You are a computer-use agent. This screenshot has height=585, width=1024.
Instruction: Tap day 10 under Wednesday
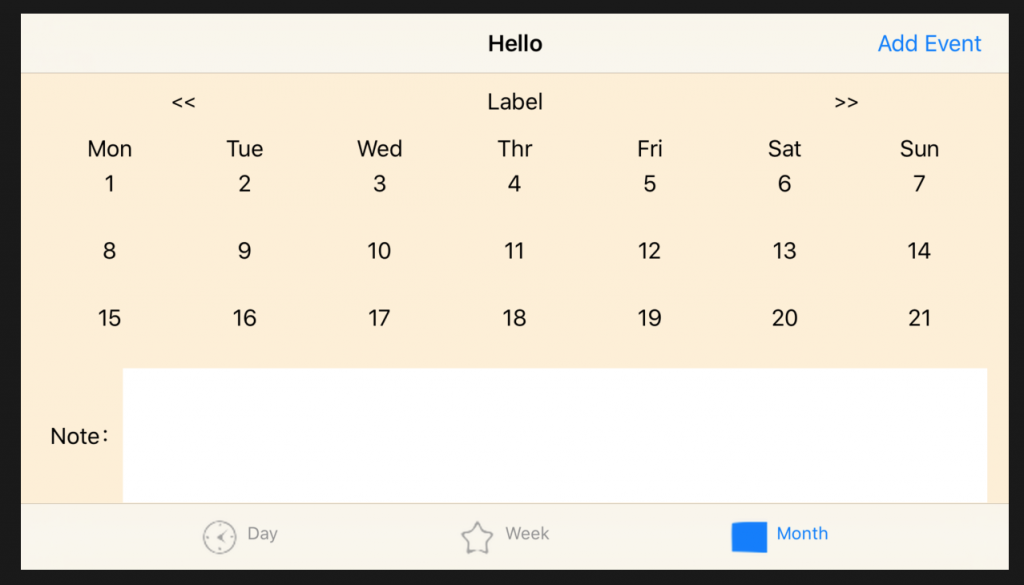[x=379, y=251]
